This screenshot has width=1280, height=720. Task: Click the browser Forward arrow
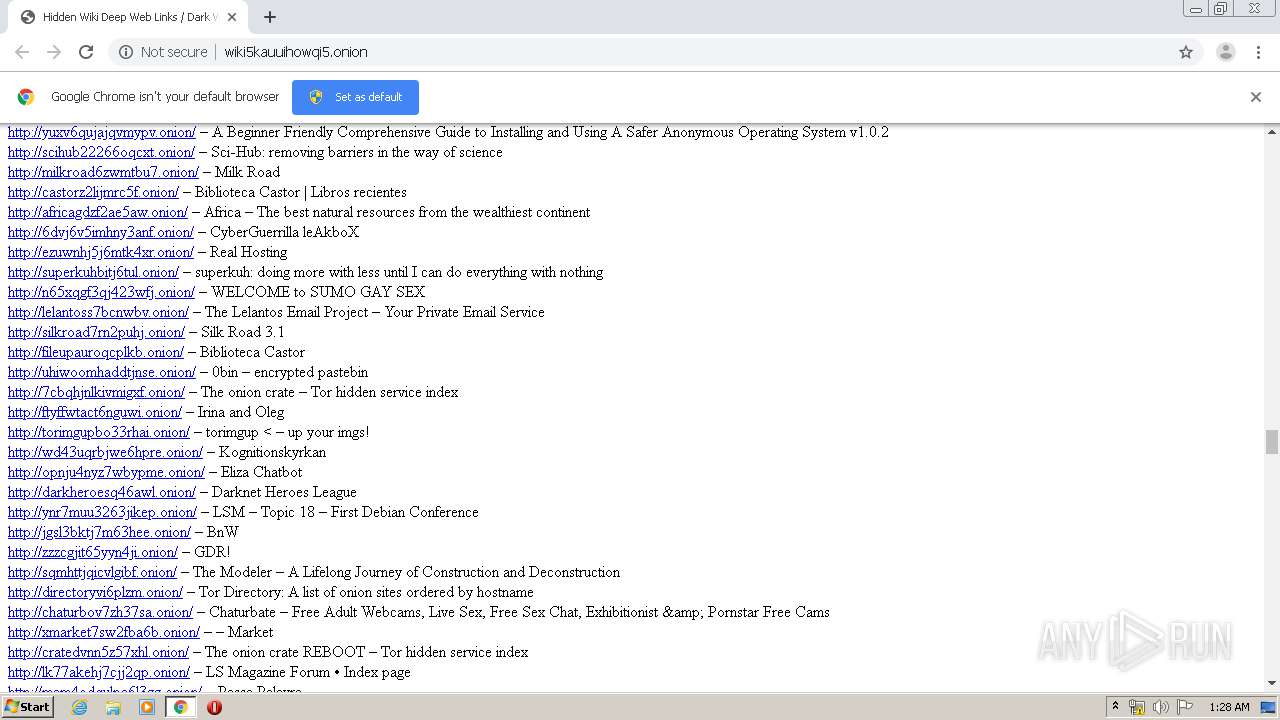(54, 52)
